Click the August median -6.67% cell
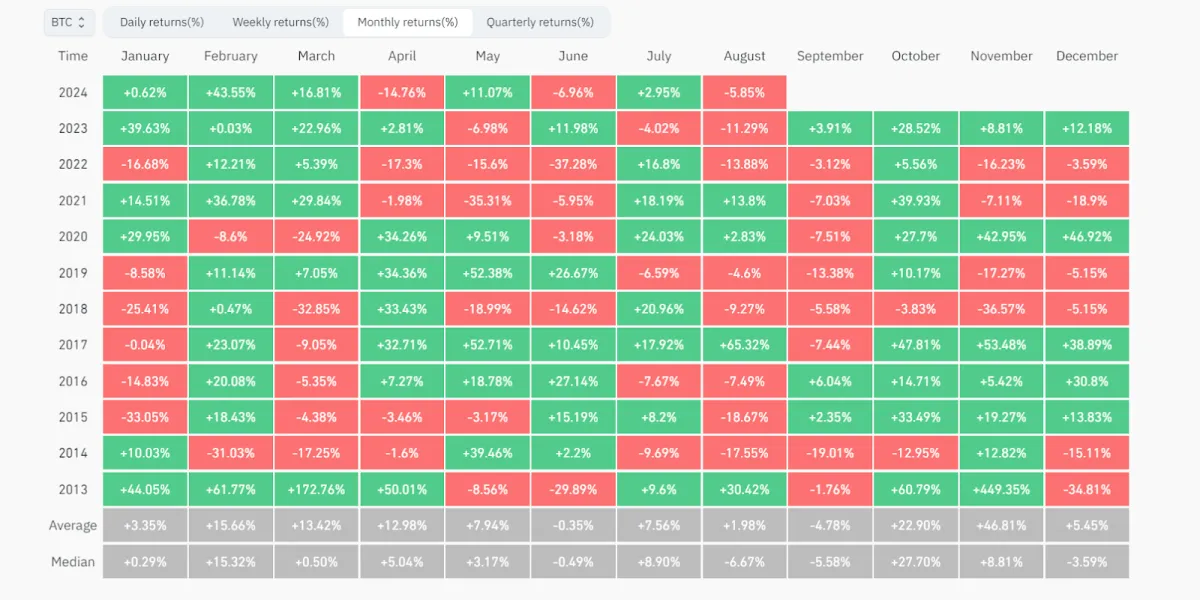This screenshot has height=600, width=1200. click(744, 562)
